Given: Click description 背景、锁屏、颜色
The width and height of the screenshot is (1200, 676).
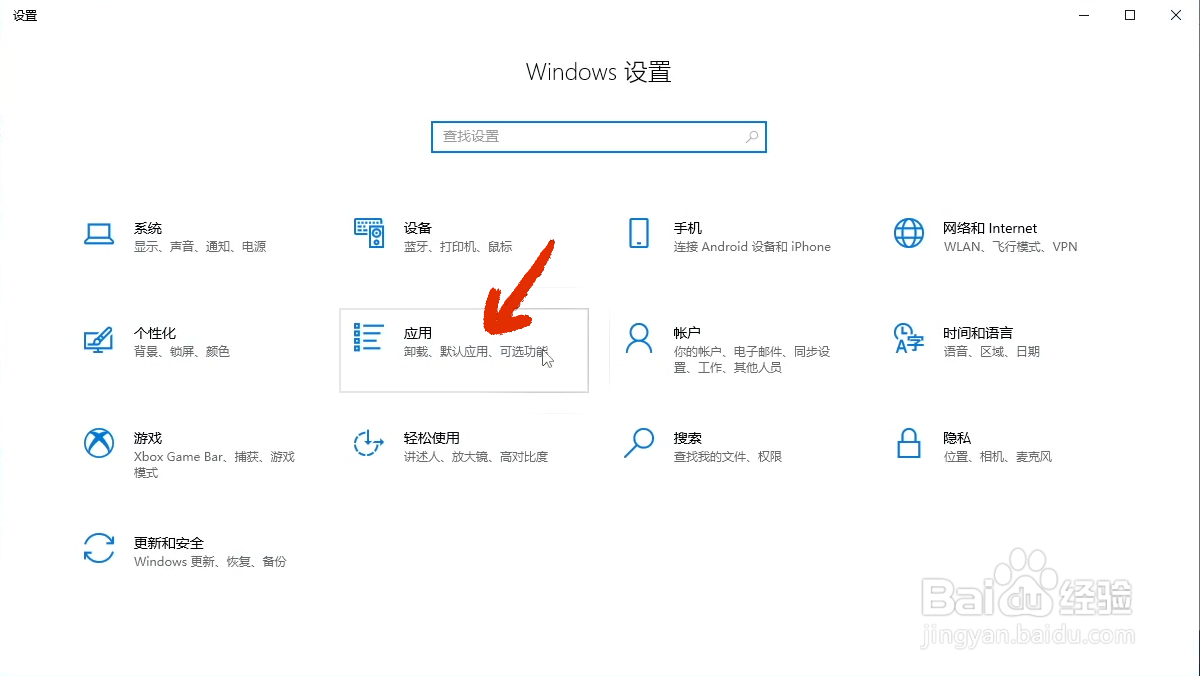Looking at the screenshot, I should (182, 352).
